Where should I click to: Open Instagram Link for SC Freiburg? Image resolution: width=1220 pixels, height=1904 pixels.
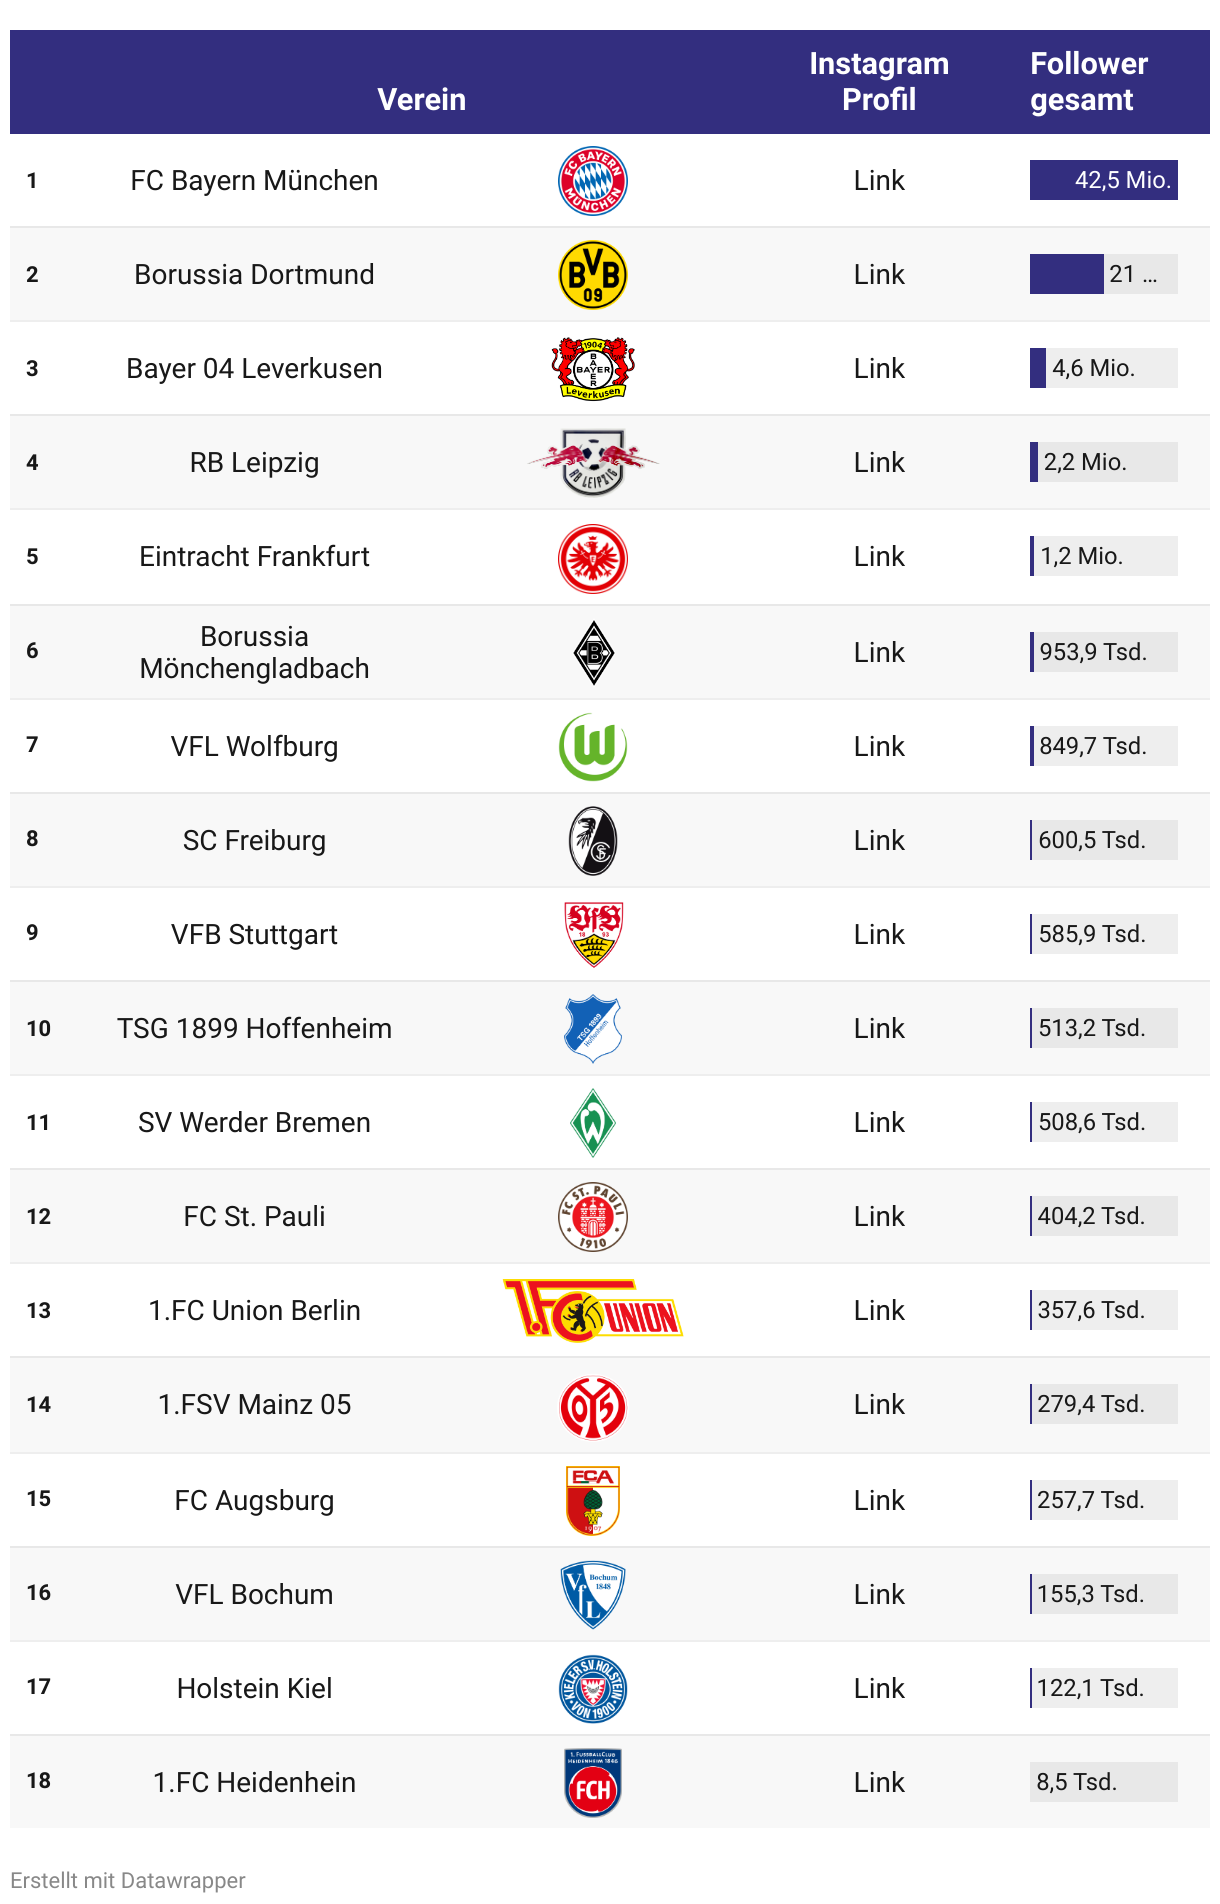click(879, 841)
